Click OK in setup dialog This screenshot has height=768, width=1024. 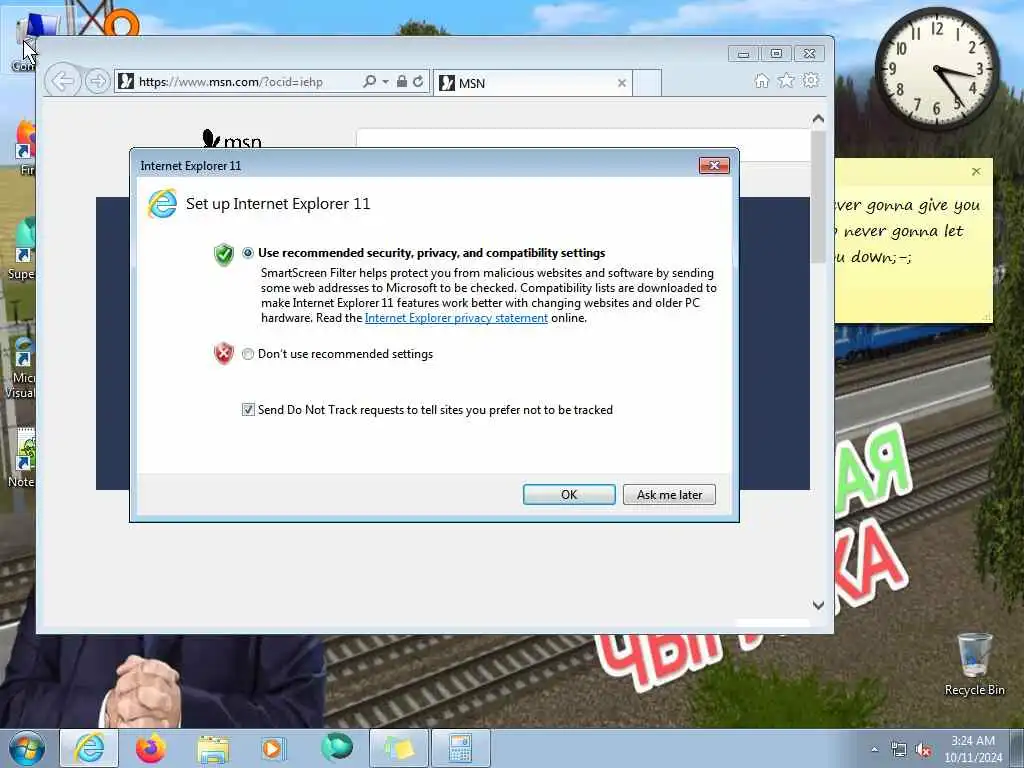coord(569,494)
